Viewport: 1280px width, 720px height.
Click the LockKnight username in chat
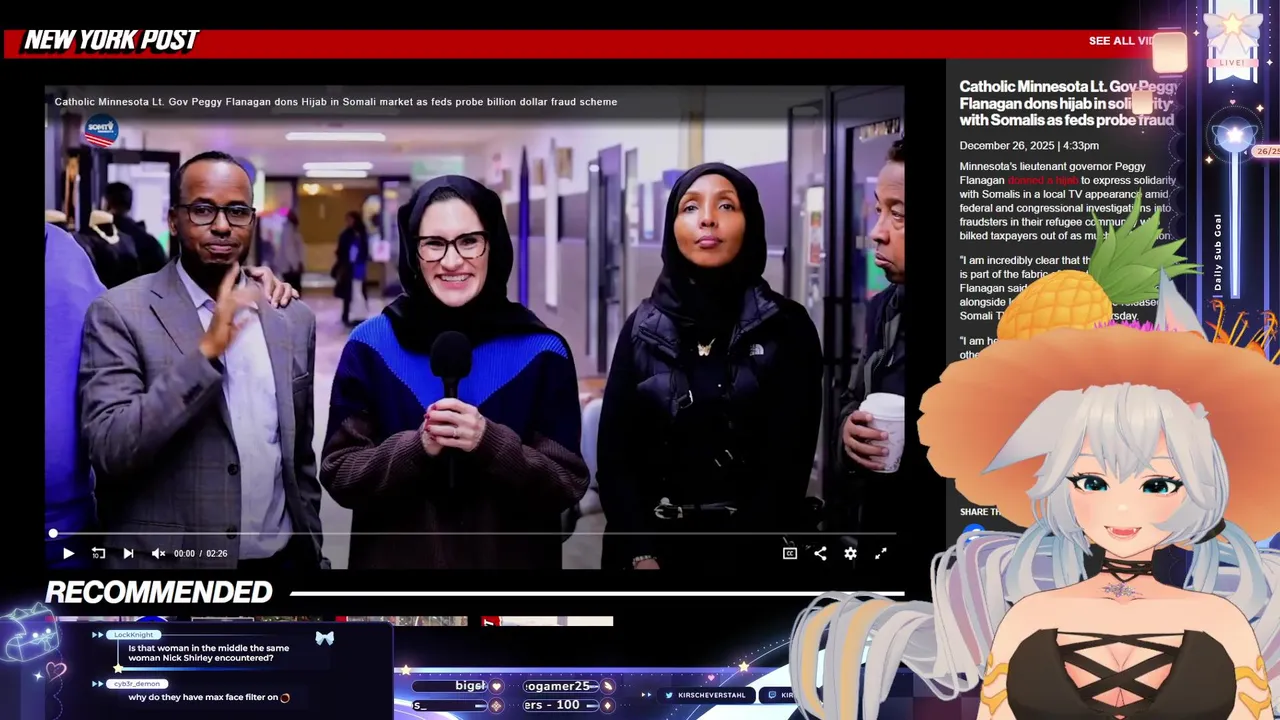(133, 635)
